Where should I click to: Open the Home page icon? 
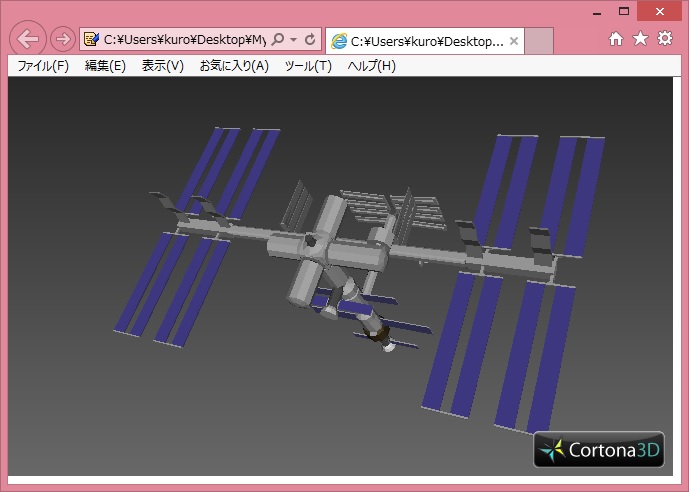coord(616,39)
